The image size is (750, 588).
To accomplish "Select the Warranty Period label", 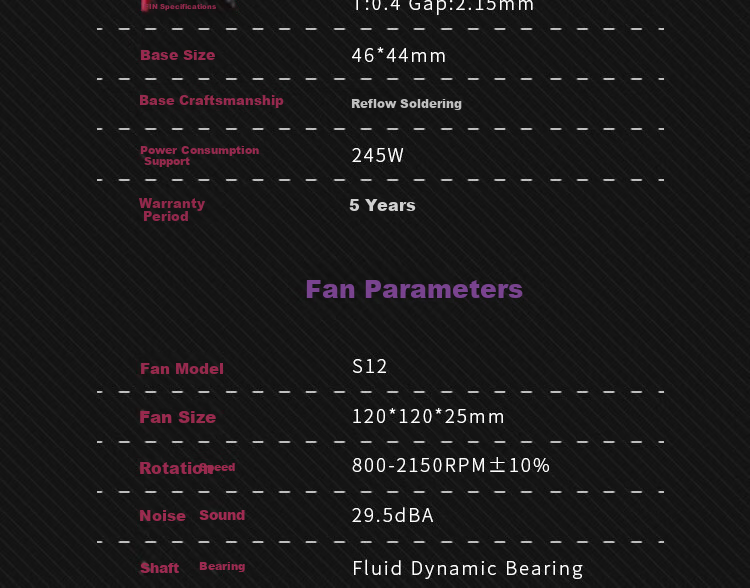I will pos(172,210).
